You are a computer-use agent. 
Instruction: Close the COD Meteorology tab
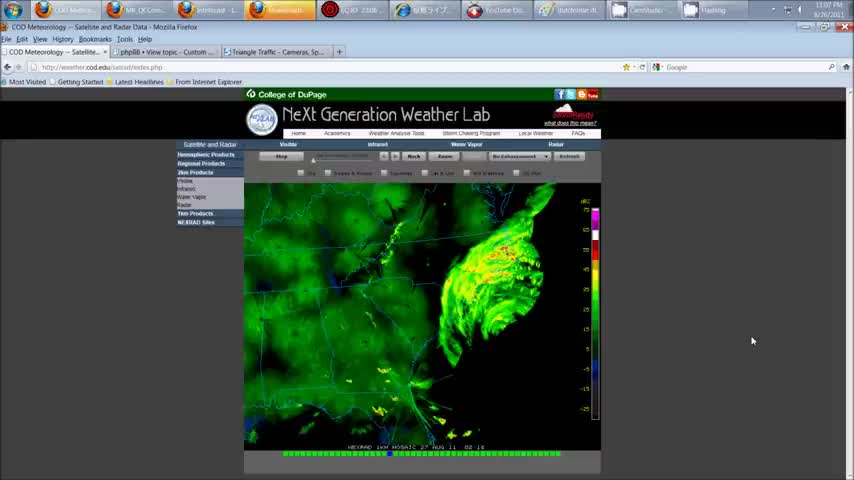105,52
